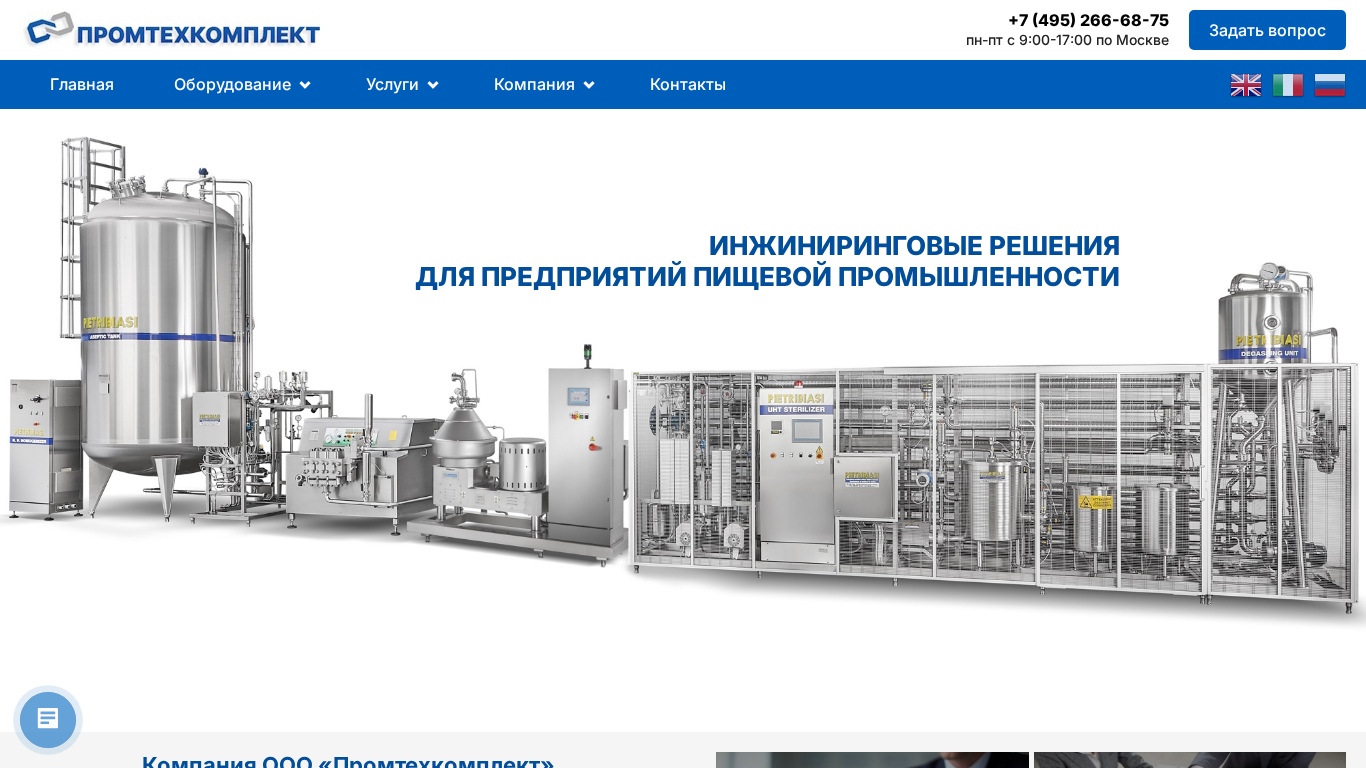This screenshot has height=768, width=1366.
Task: Expand the Компания dropdown arrow
Action: [589, 85]
